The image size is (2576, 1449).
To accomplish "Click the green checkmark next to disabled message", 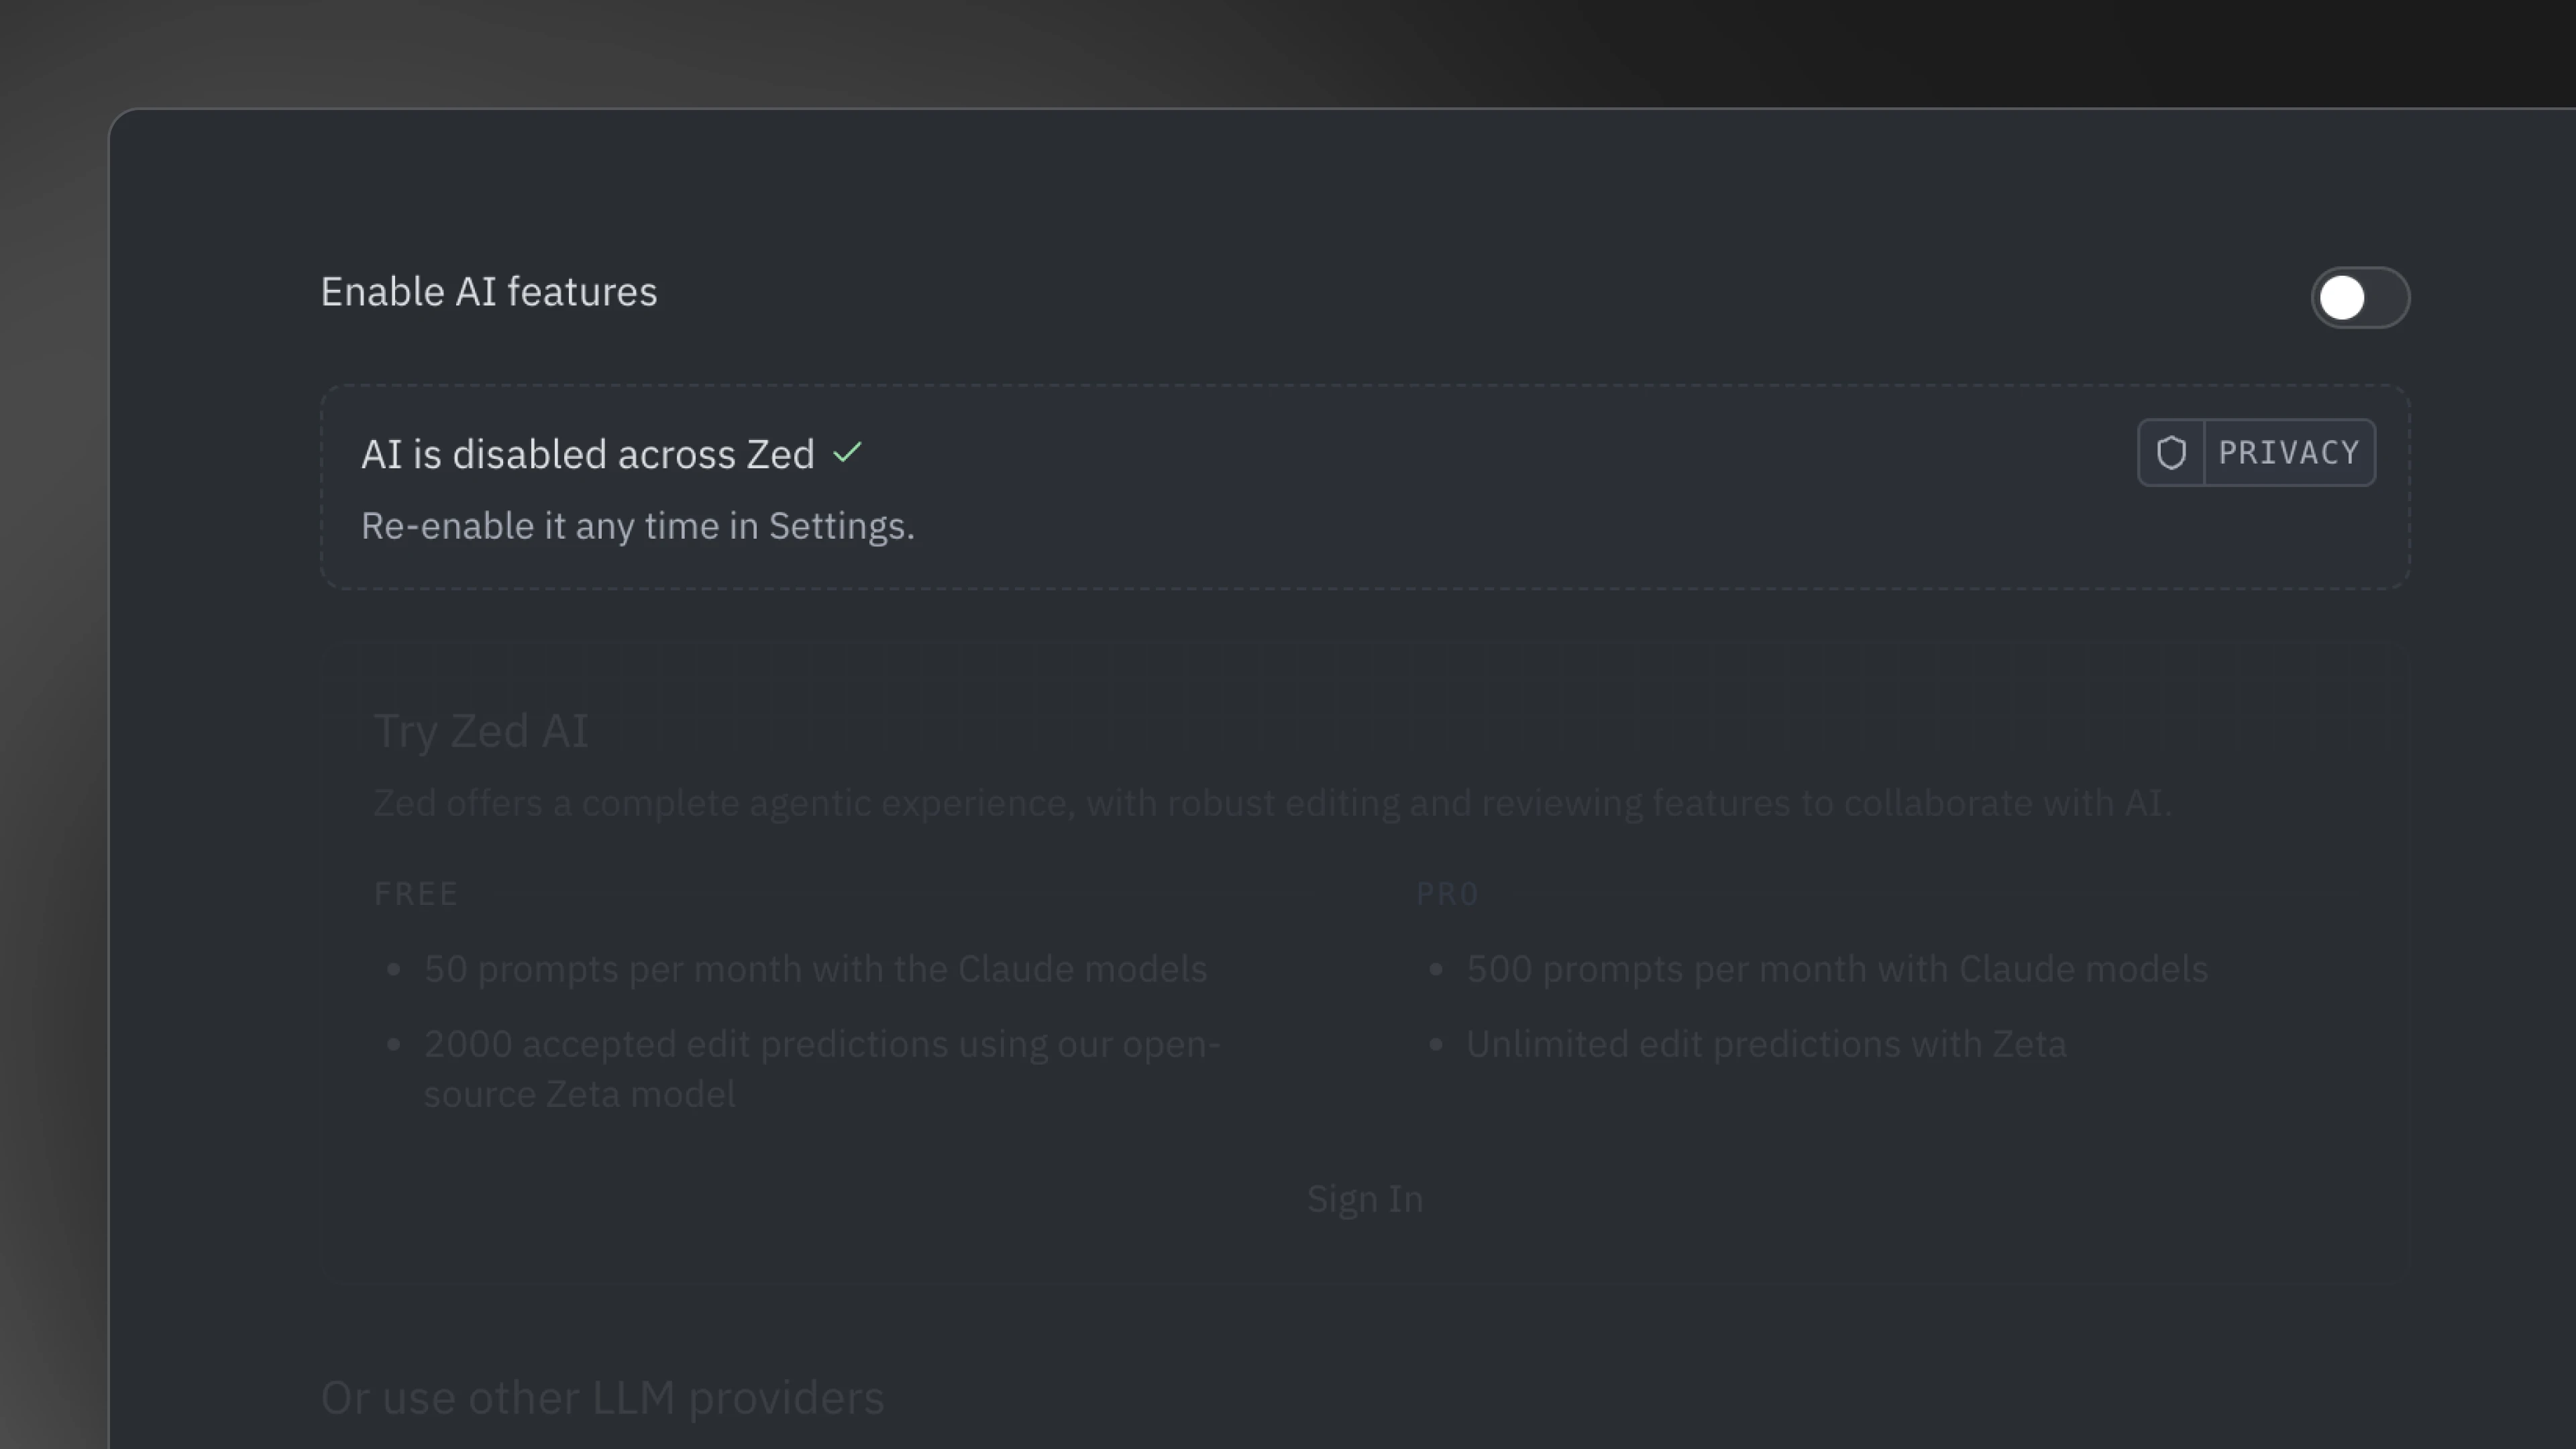I will (x=849, y=453).
